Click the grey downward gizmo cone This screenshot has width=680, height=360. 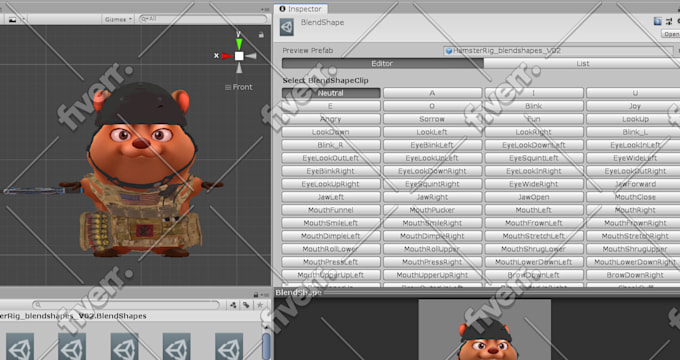pyautogui.click(x=239, y=68)
